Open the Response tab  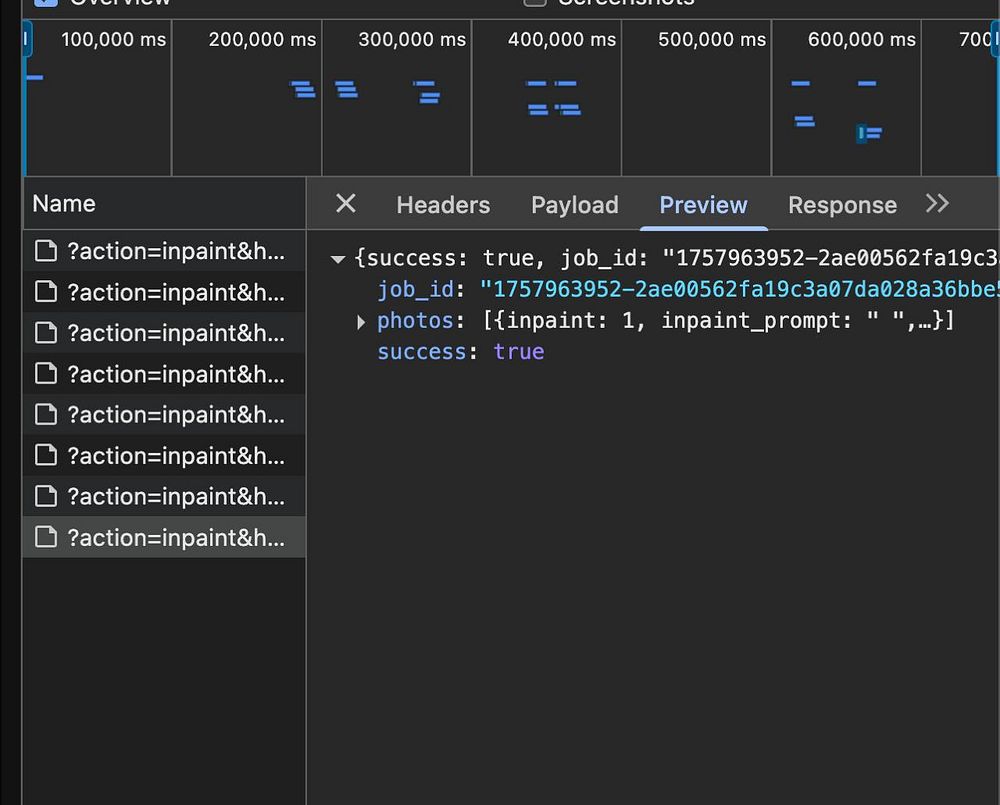coord(842,205)
